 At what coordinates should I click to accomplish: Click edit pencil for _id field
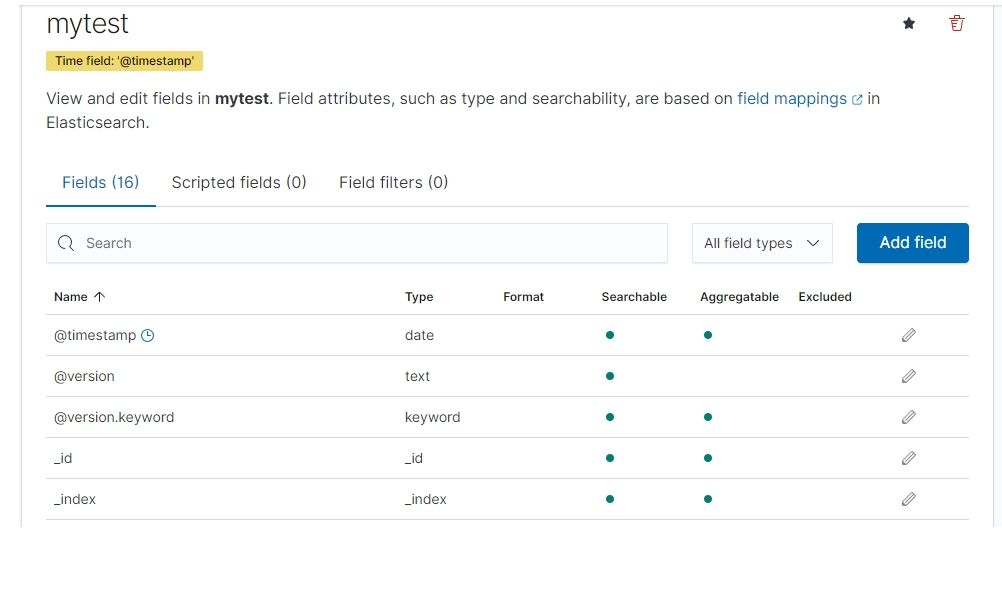click(x=908, y=458)
